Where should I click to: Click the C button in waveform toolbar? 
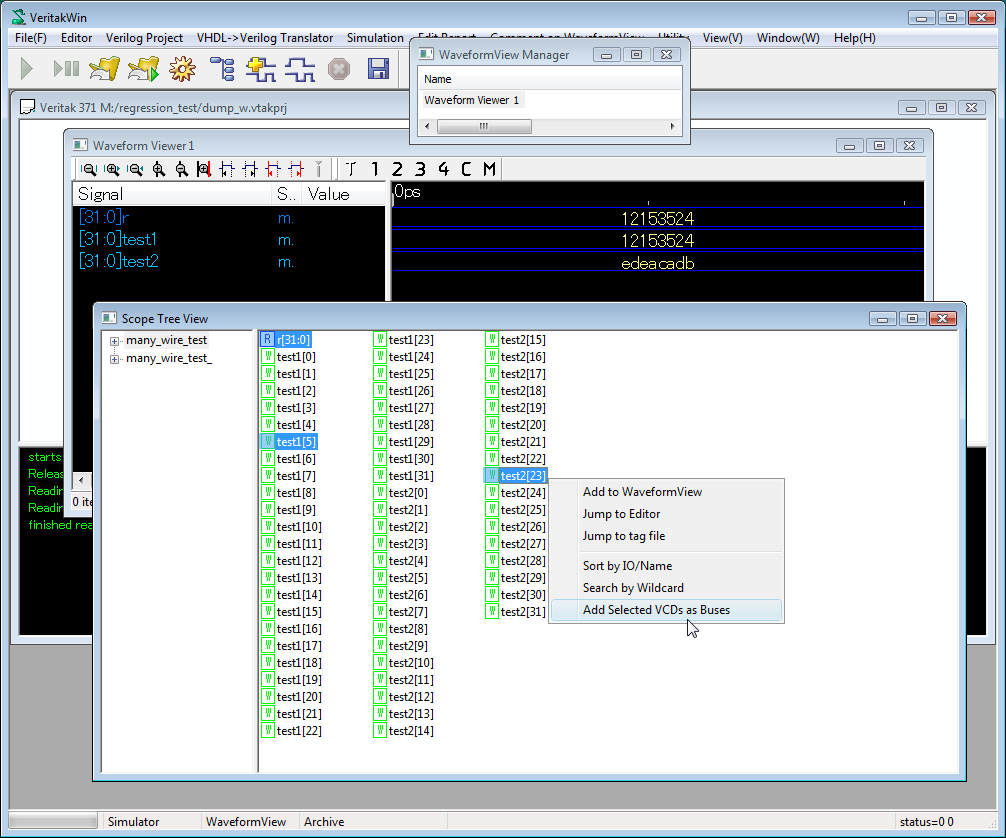coord(466,169)
